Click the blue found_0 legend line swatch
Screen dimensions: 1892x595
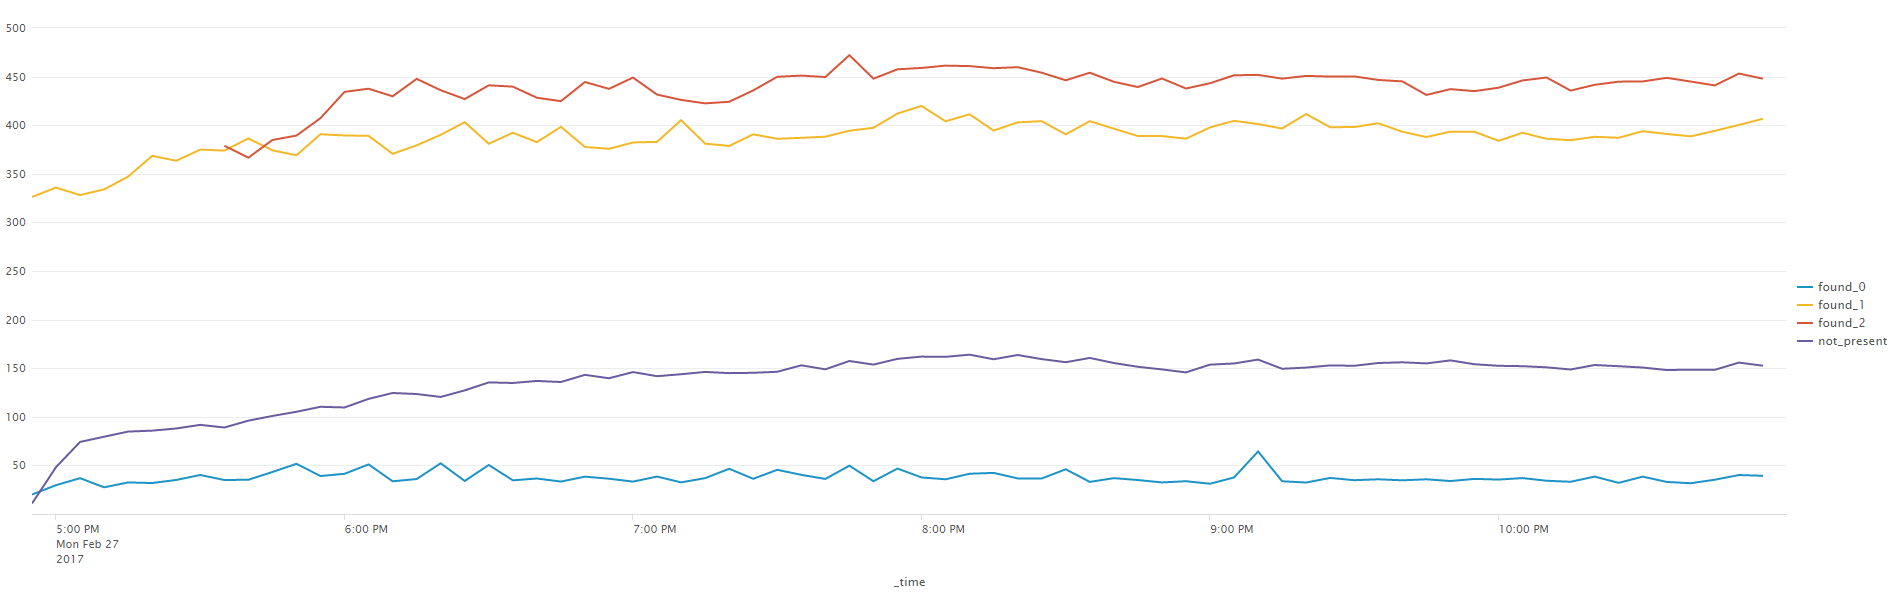[x=1805, y=287]
